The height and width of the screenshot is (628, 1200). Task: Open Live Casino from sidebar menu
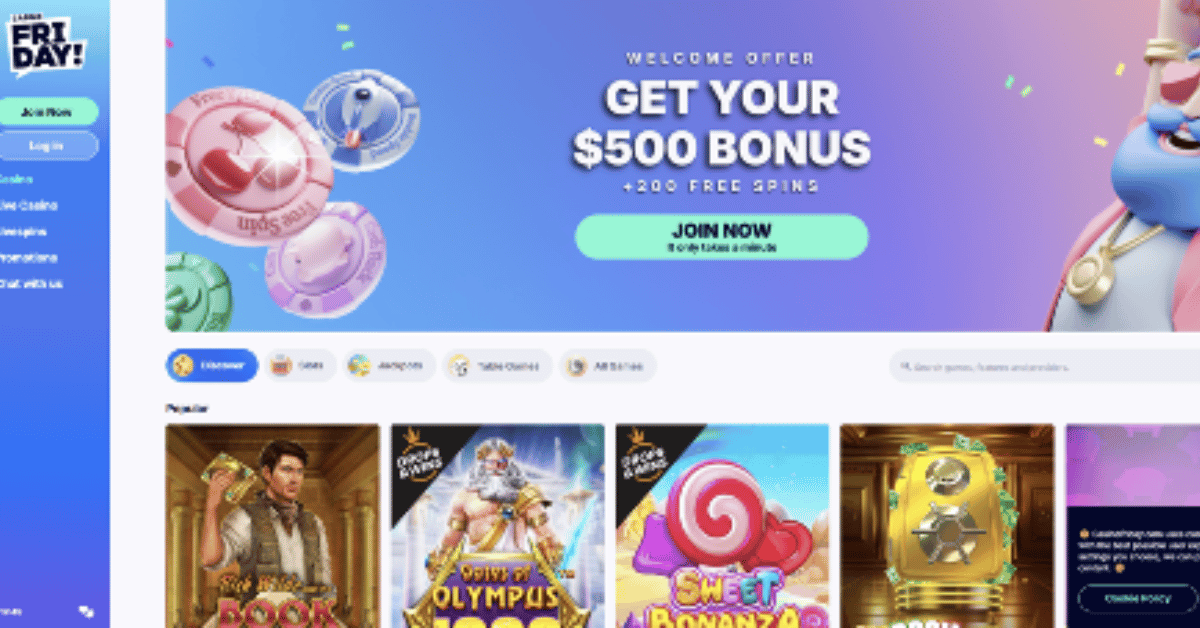(x=28, y=206)
